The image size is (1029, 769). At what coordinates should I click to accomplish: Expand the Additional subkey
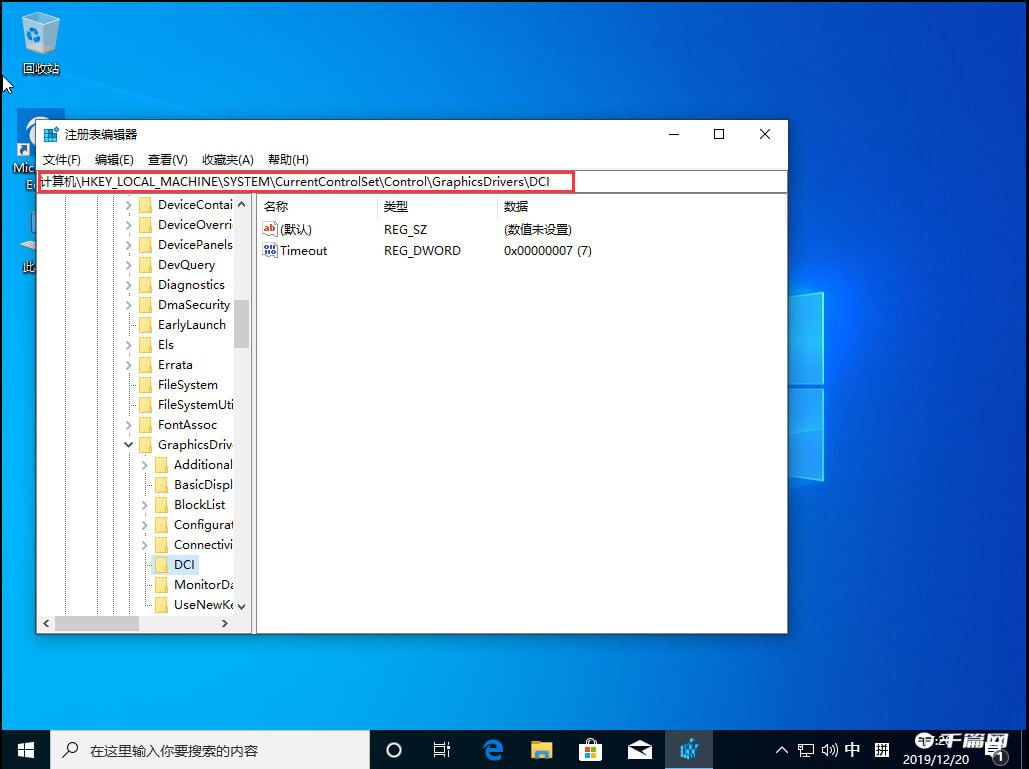tap(145, 464)
